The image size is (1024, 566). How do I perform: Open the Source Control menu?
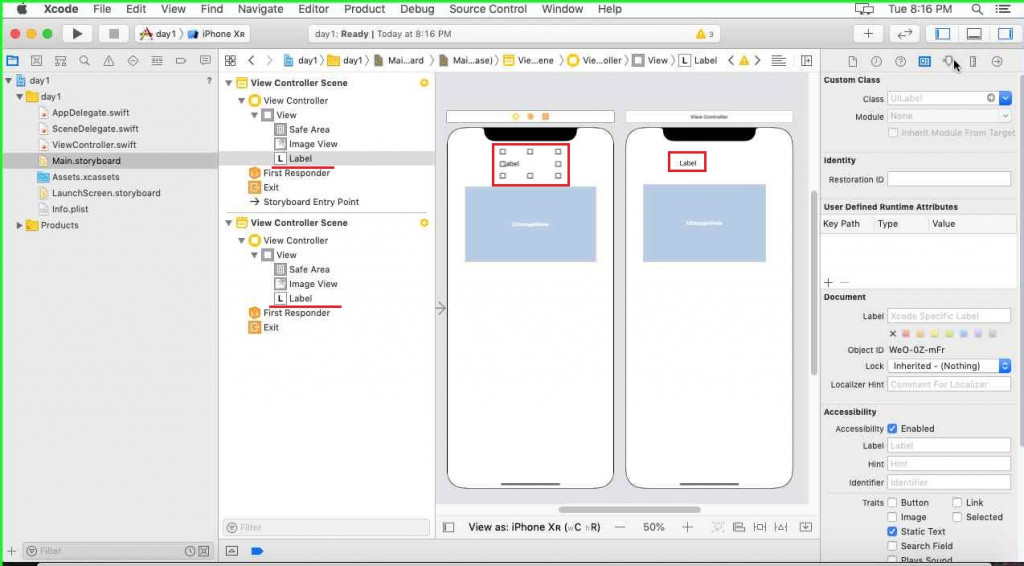coord(488,9)
